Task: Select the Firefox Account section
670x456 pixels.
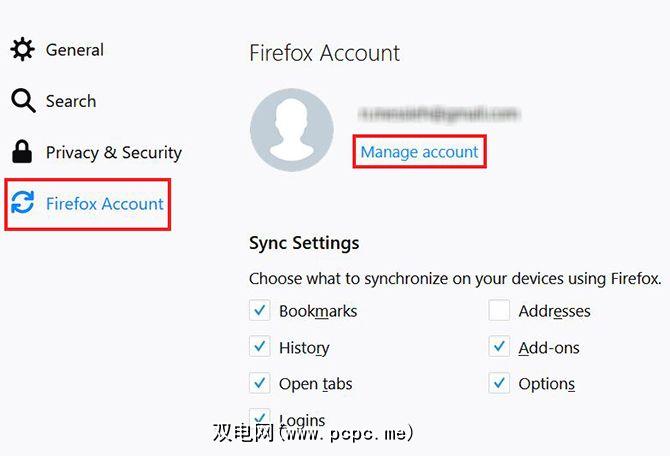Action: coord(104,204)
